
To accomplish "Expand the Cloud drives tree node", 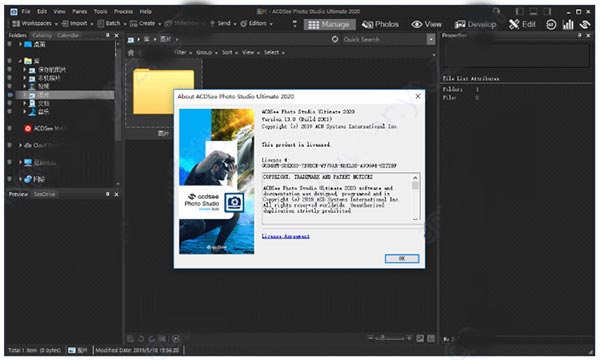I will tap(20, 145).
